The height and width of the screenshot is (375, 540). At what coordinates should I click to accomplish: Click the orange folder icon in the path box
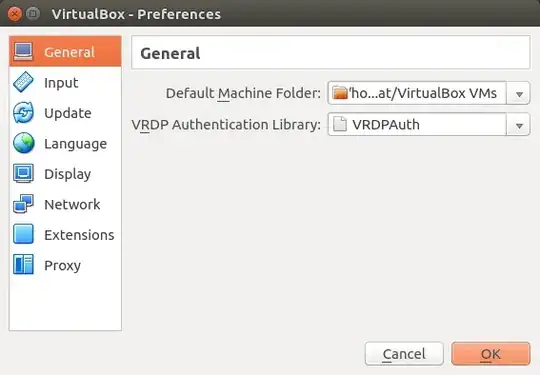coord(340,93)
